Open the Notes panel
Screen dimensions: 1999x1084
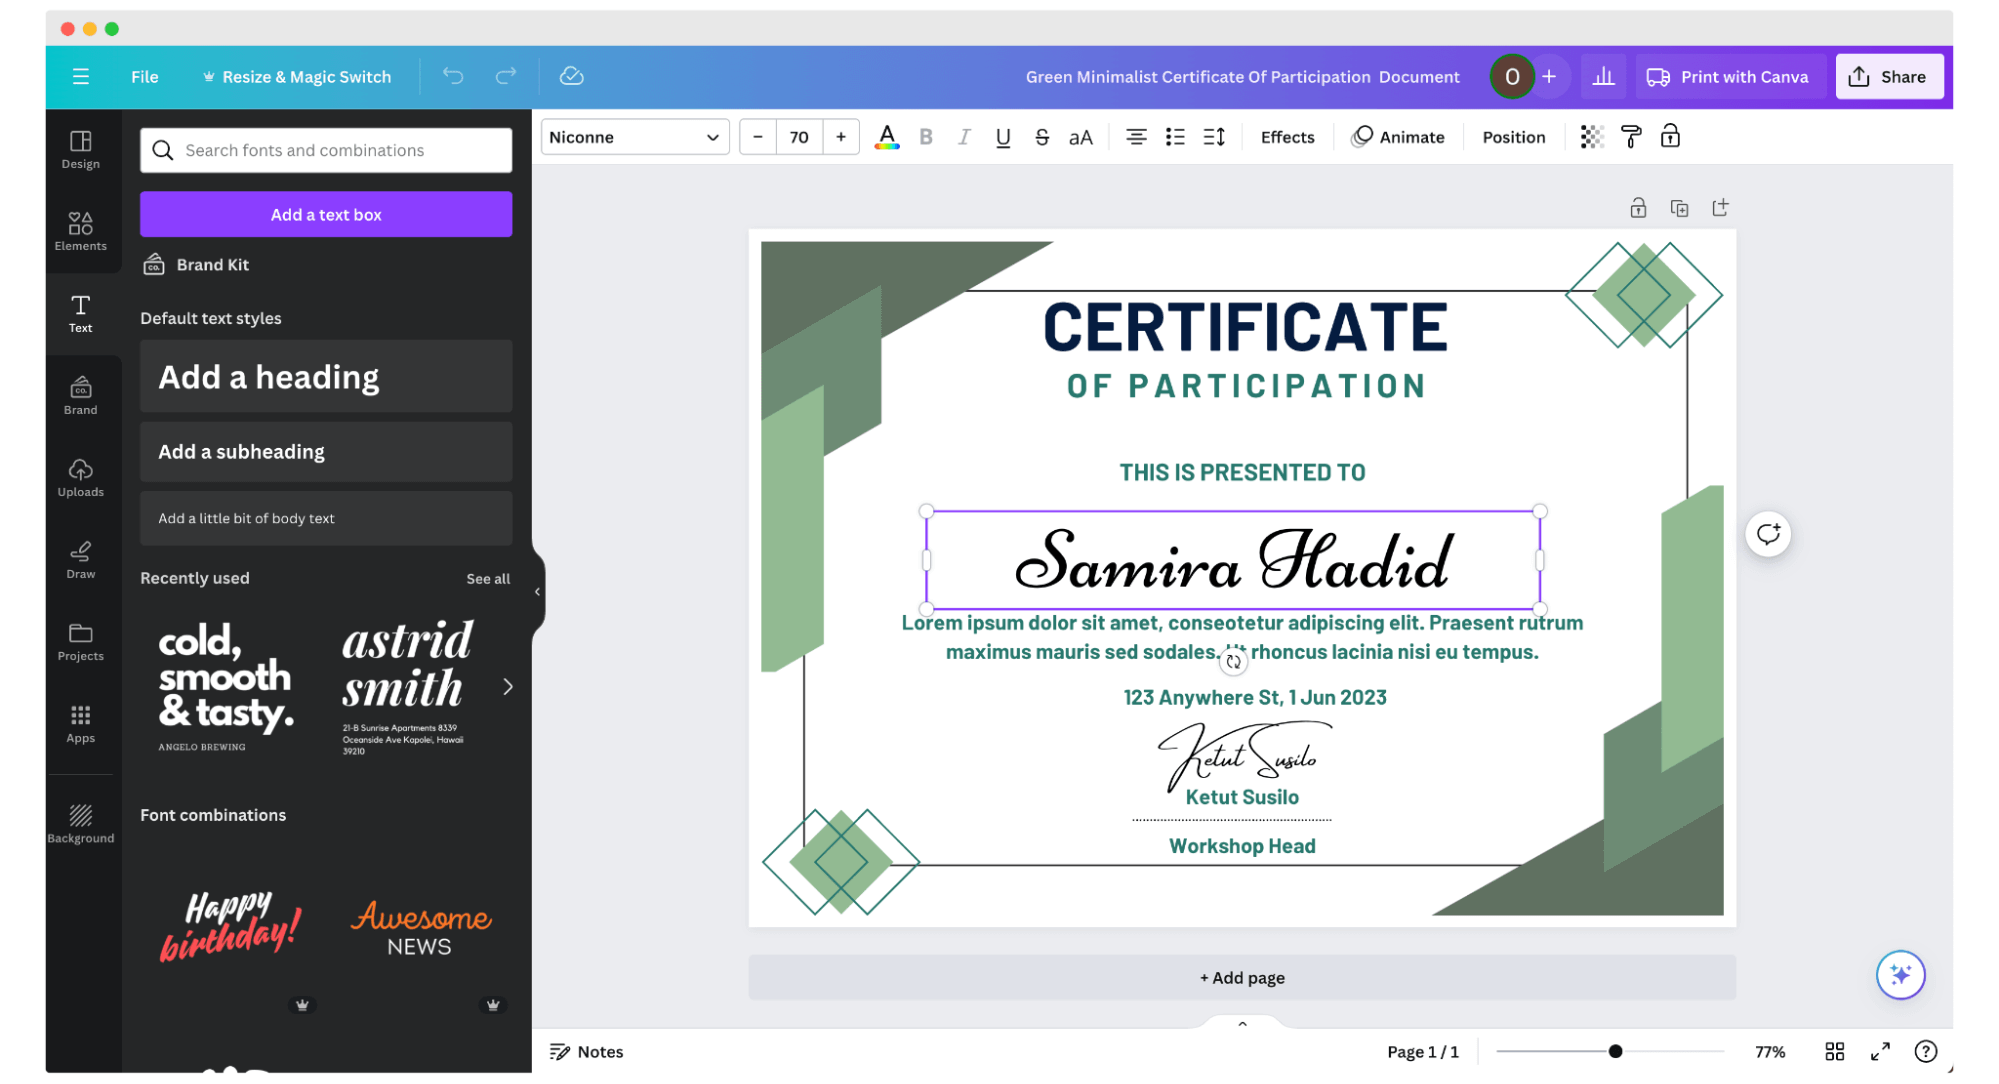[587, 1051]
